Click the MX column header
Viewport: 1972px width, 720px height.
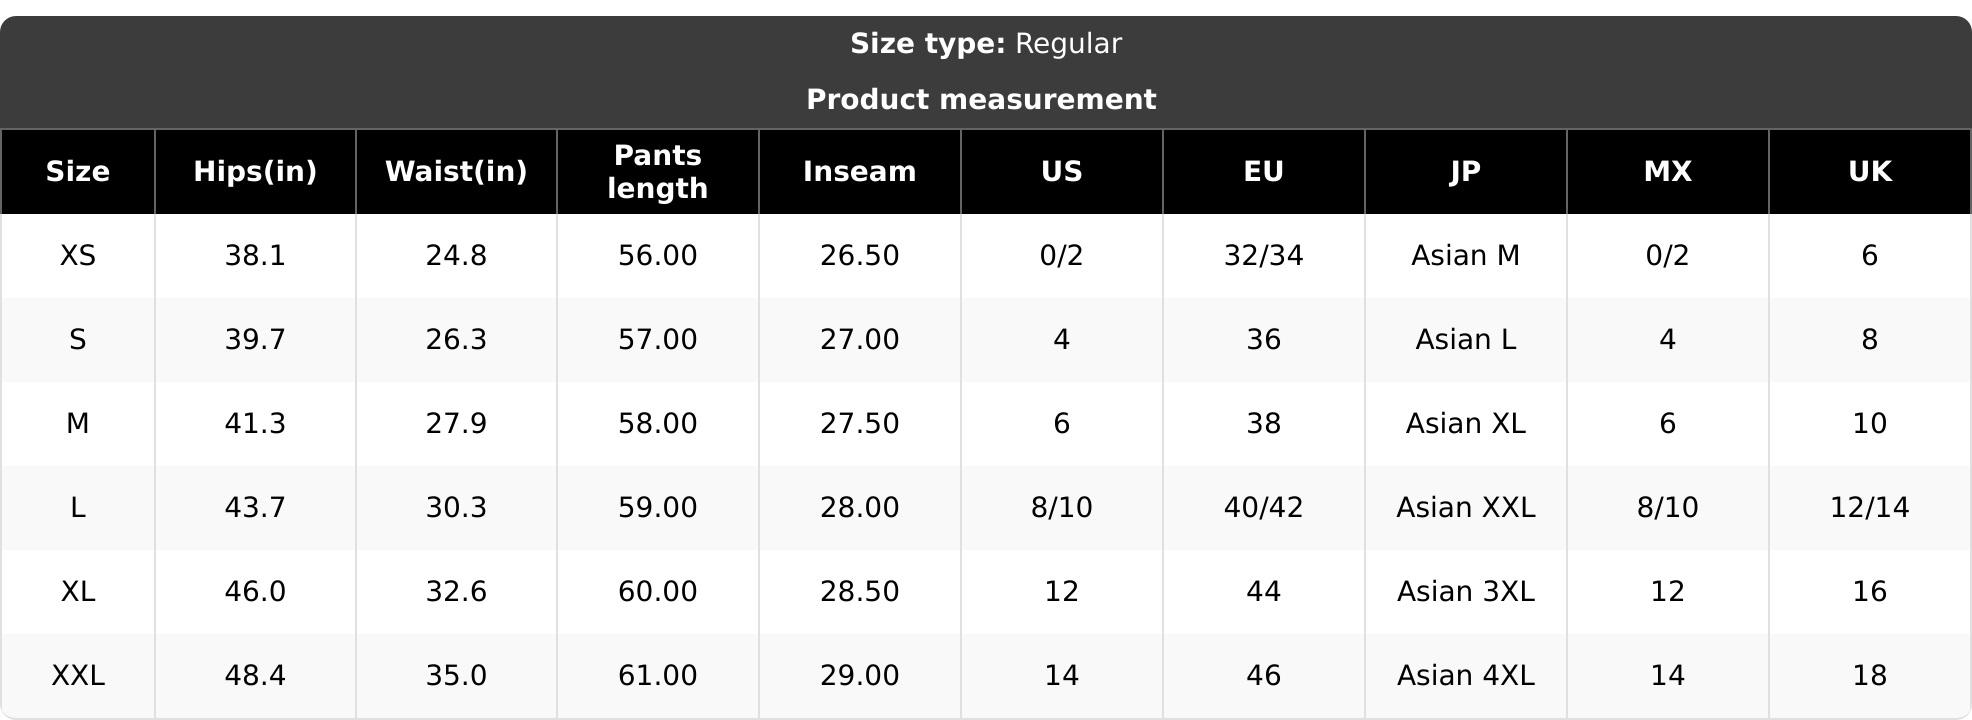point(1668,172)
